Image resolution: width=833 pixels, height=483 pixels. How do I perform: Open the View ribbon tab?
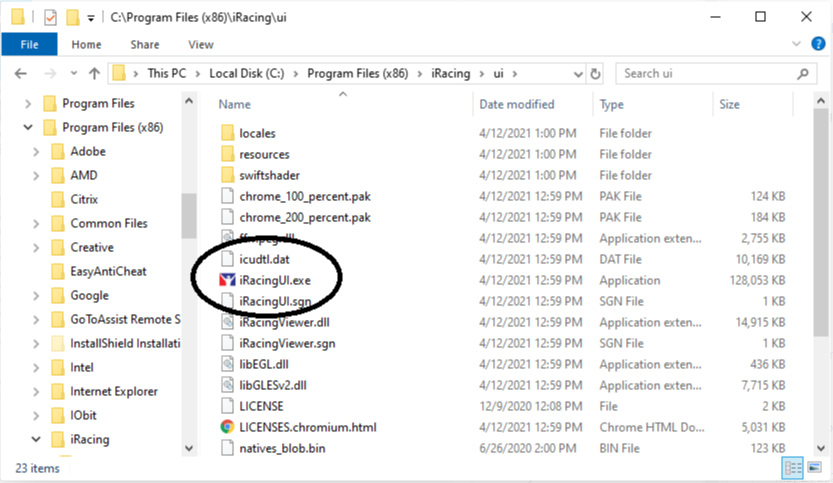[x=201, y=45]
